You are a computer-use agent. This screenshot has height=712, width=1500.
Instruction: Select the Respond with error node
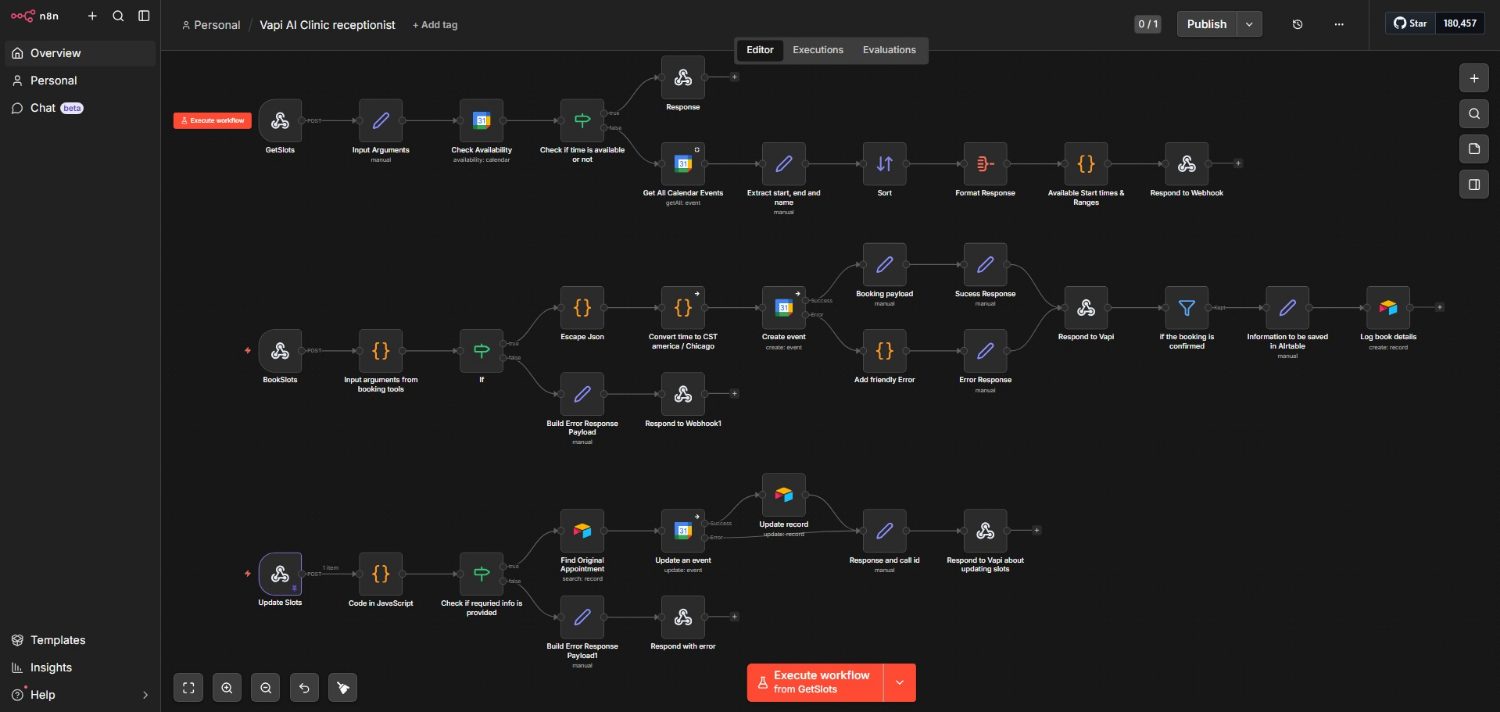click(683, 618)
